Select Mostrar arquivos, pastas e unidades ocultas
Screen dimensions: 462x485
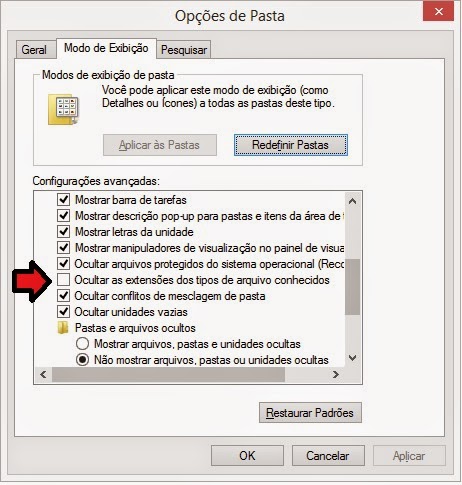[82, 344]
